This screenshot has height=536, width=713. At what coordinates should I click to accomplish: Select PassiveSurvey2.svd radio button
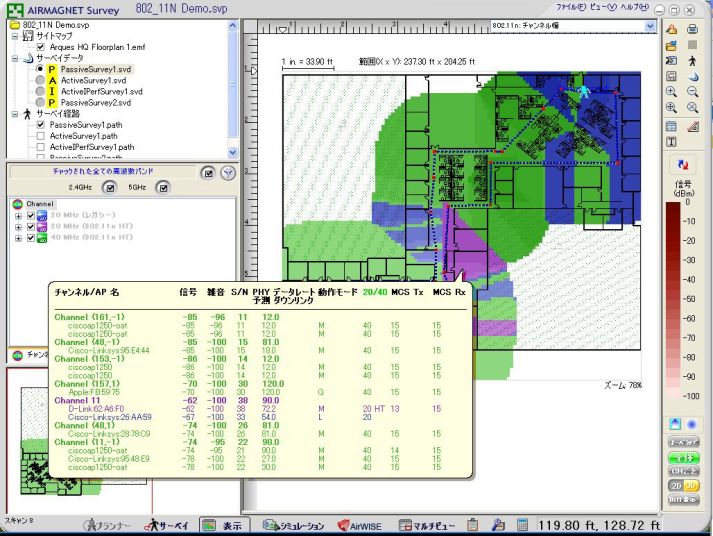[x=40, y=103]
